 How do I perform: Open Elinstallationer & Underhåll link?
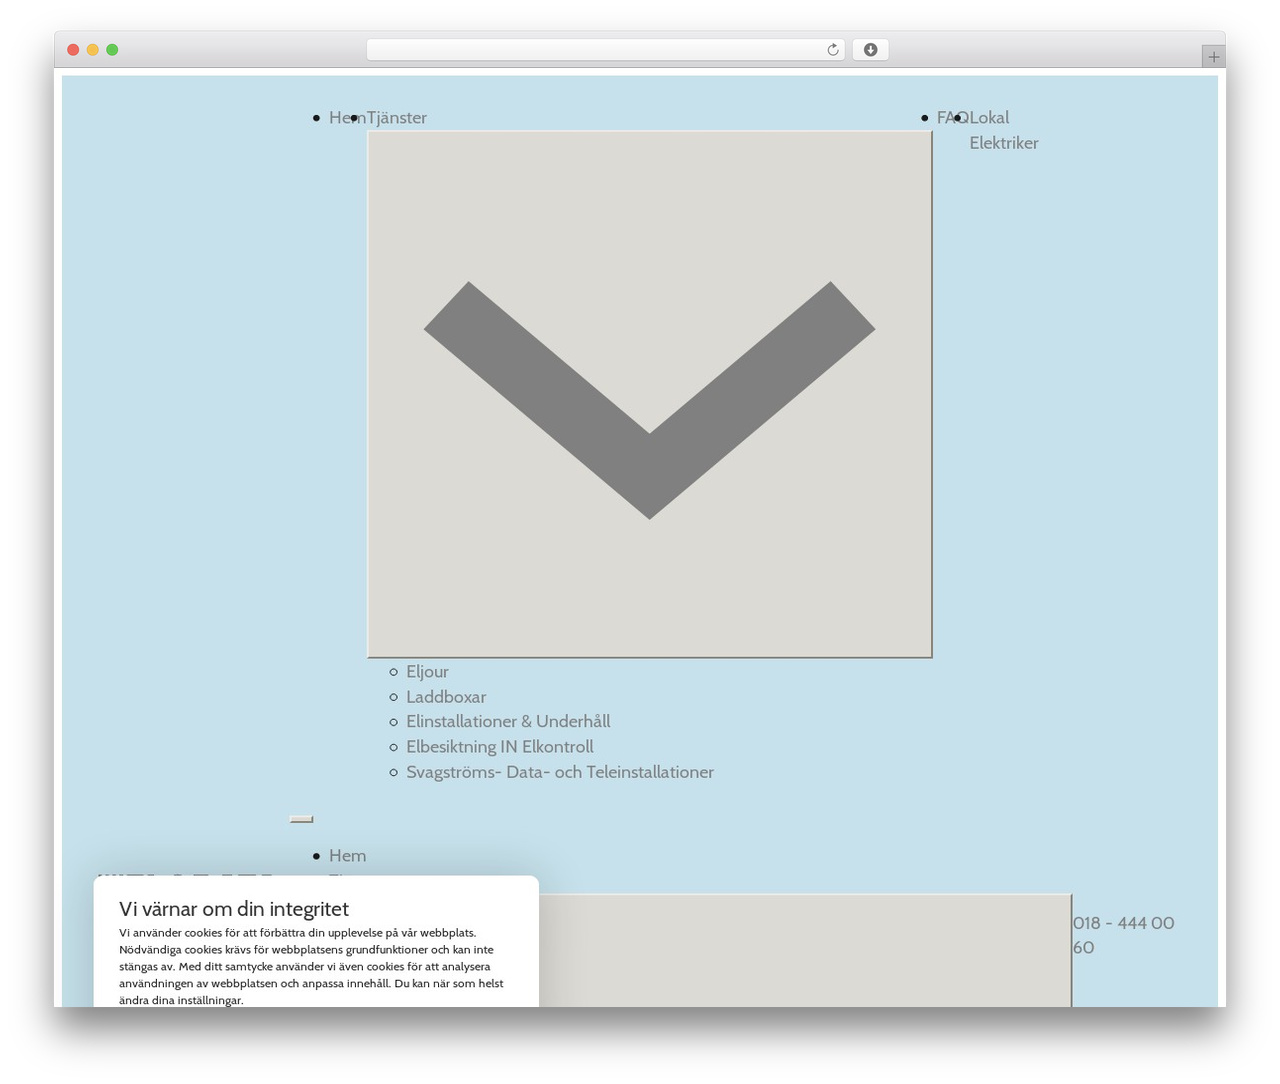[x=508, y=721]
